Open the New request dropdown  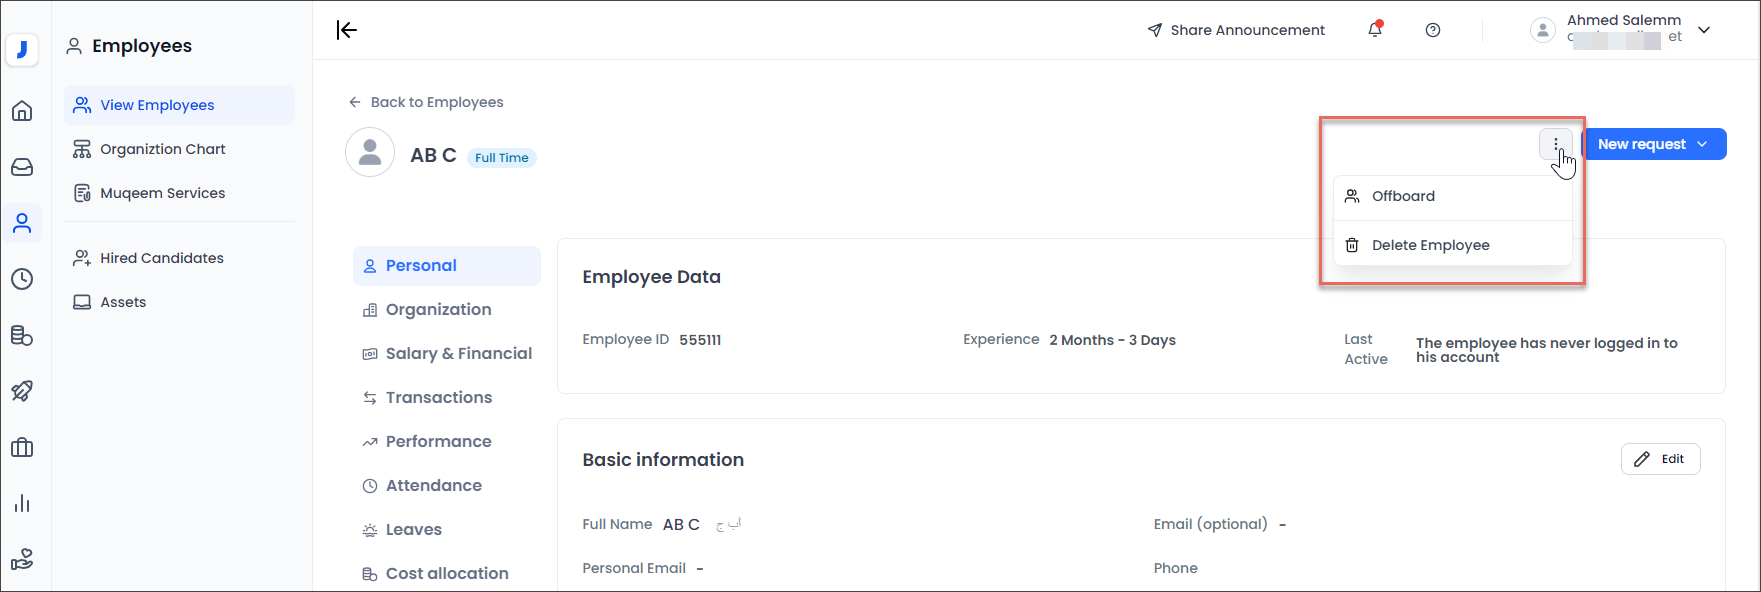click(x=1654, y=144)
